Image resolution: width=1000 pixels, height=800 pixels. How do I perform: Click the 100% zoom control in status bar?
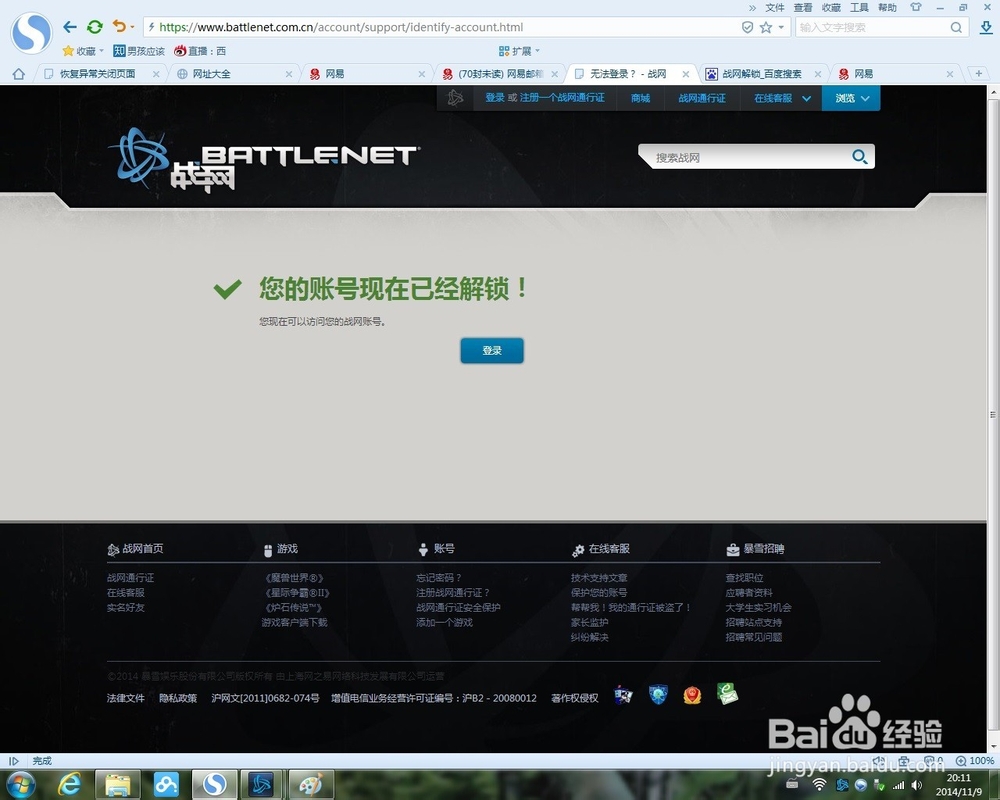975,760
